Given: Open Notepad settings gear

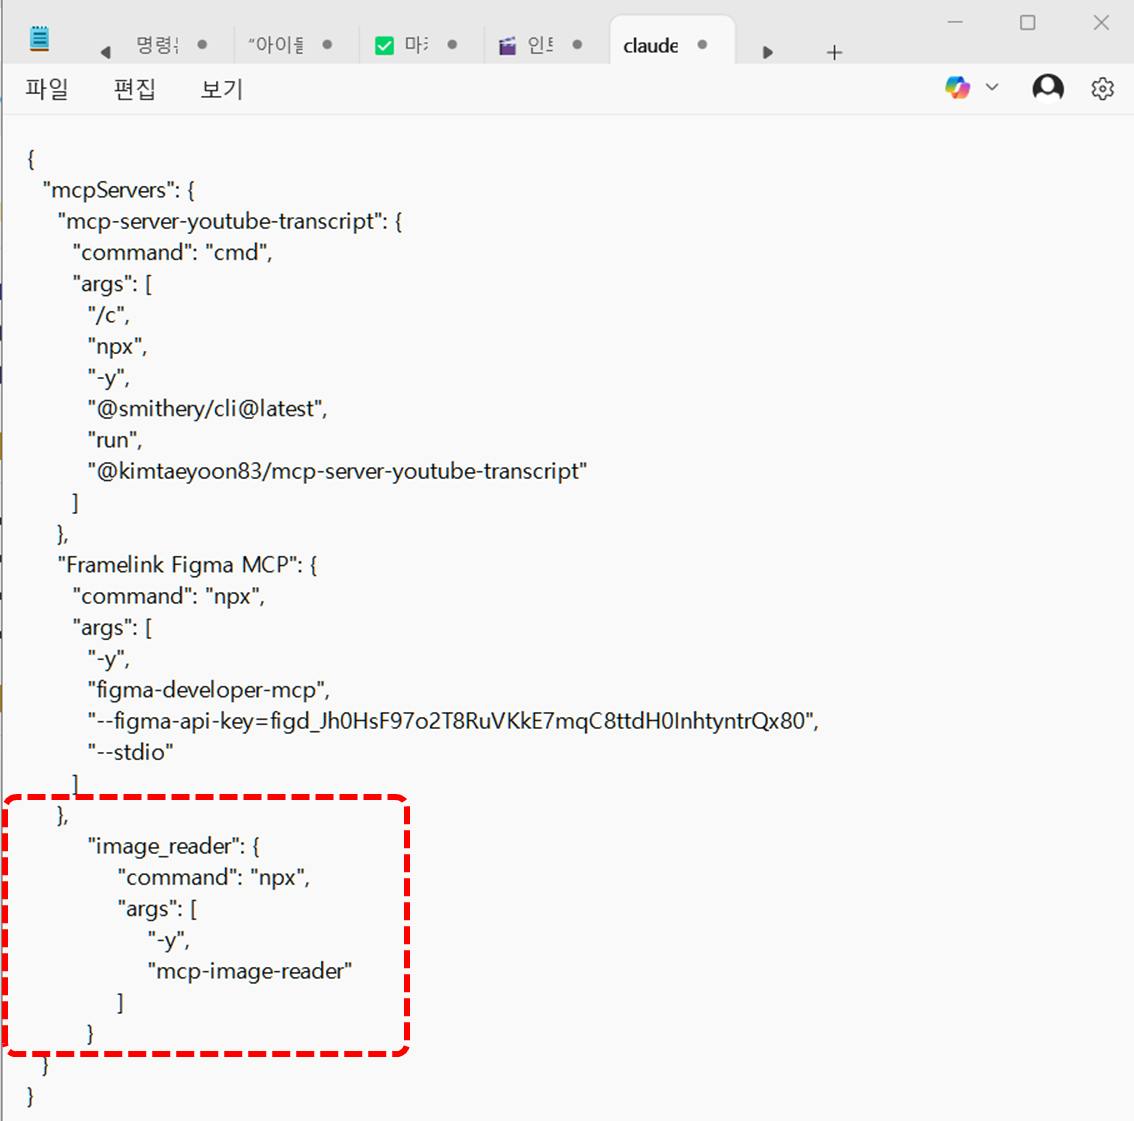Looking at the screenshot, I should coord(1102,89).
